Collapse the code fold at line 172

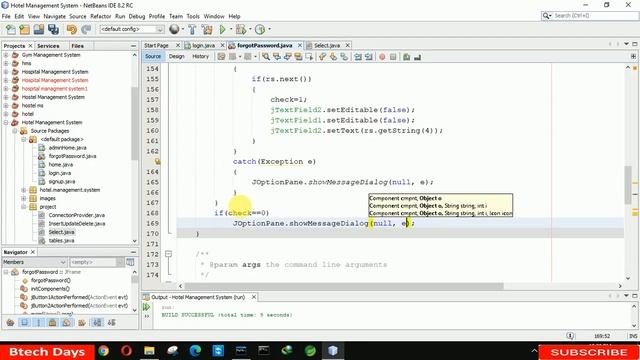168,254
